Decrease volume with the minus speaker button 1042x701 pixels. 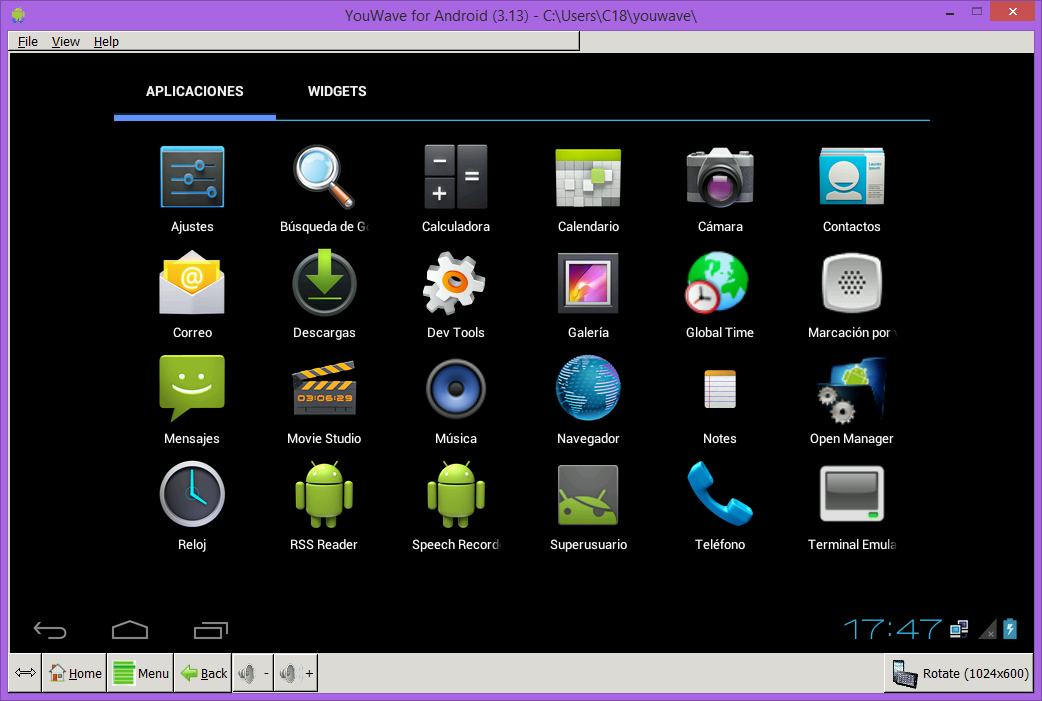[252, 673]
